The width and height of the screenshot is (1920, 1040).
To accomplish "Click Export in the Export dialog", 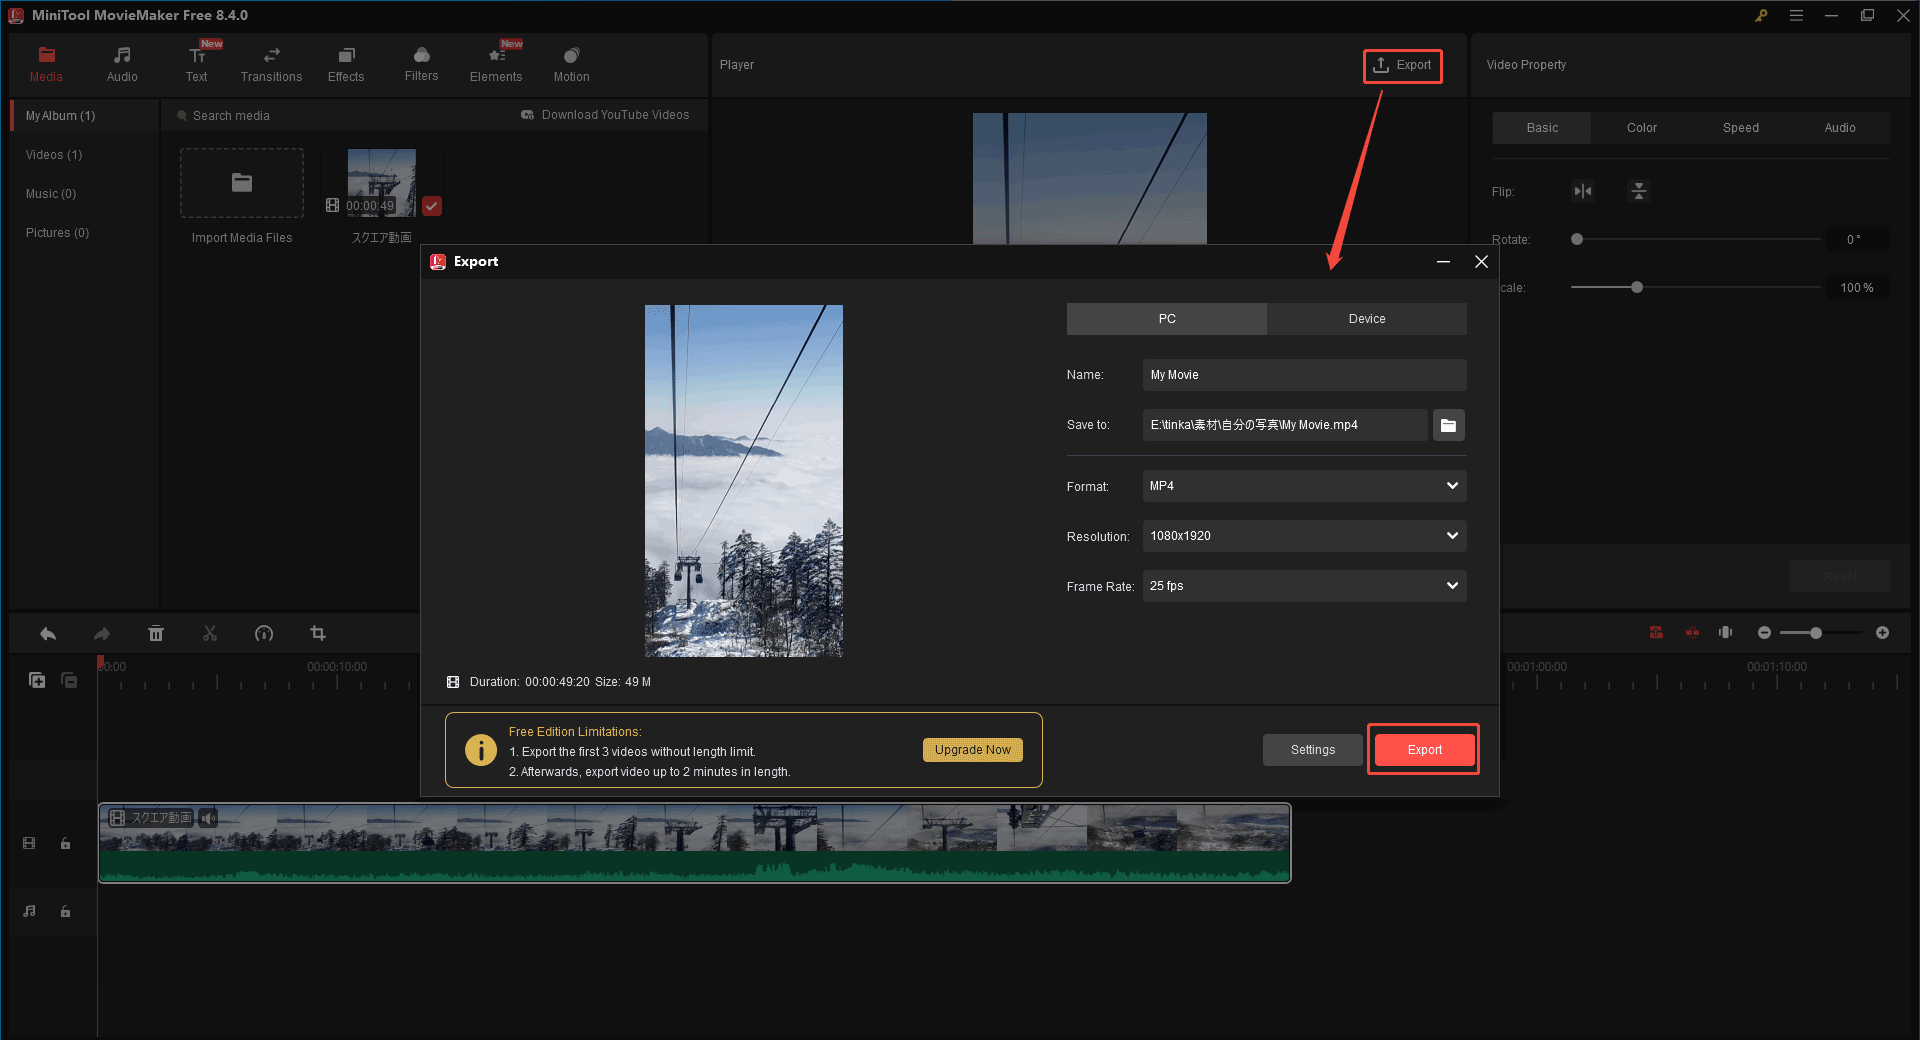I will (1423, 749).
